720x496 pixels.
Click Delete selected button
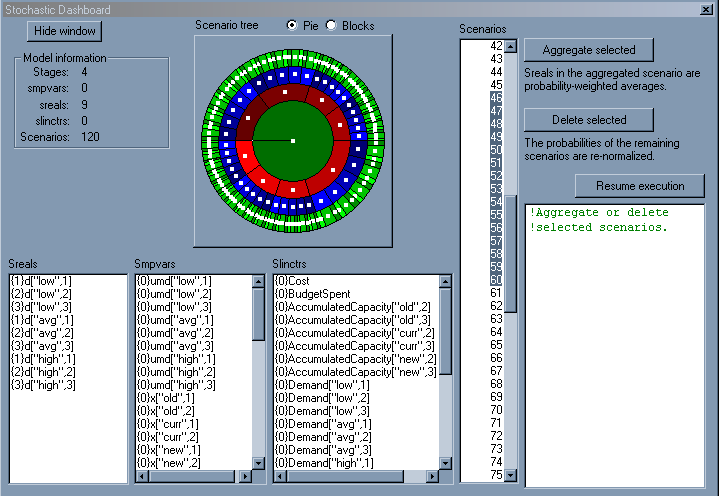589,120
